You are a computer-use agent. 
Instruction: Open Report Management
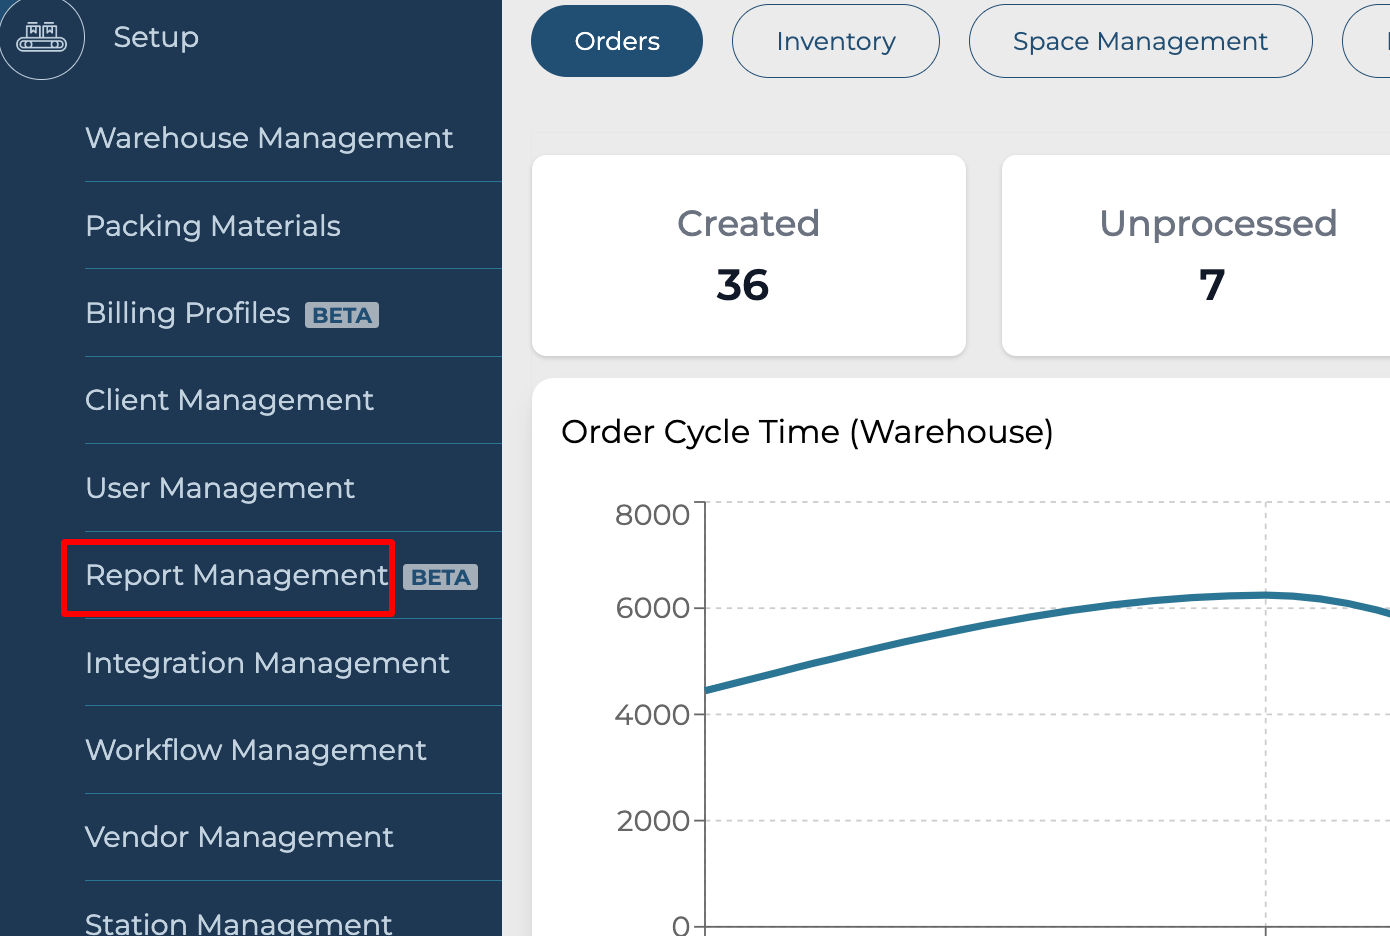pyautogui.click(x=236, y=576)
